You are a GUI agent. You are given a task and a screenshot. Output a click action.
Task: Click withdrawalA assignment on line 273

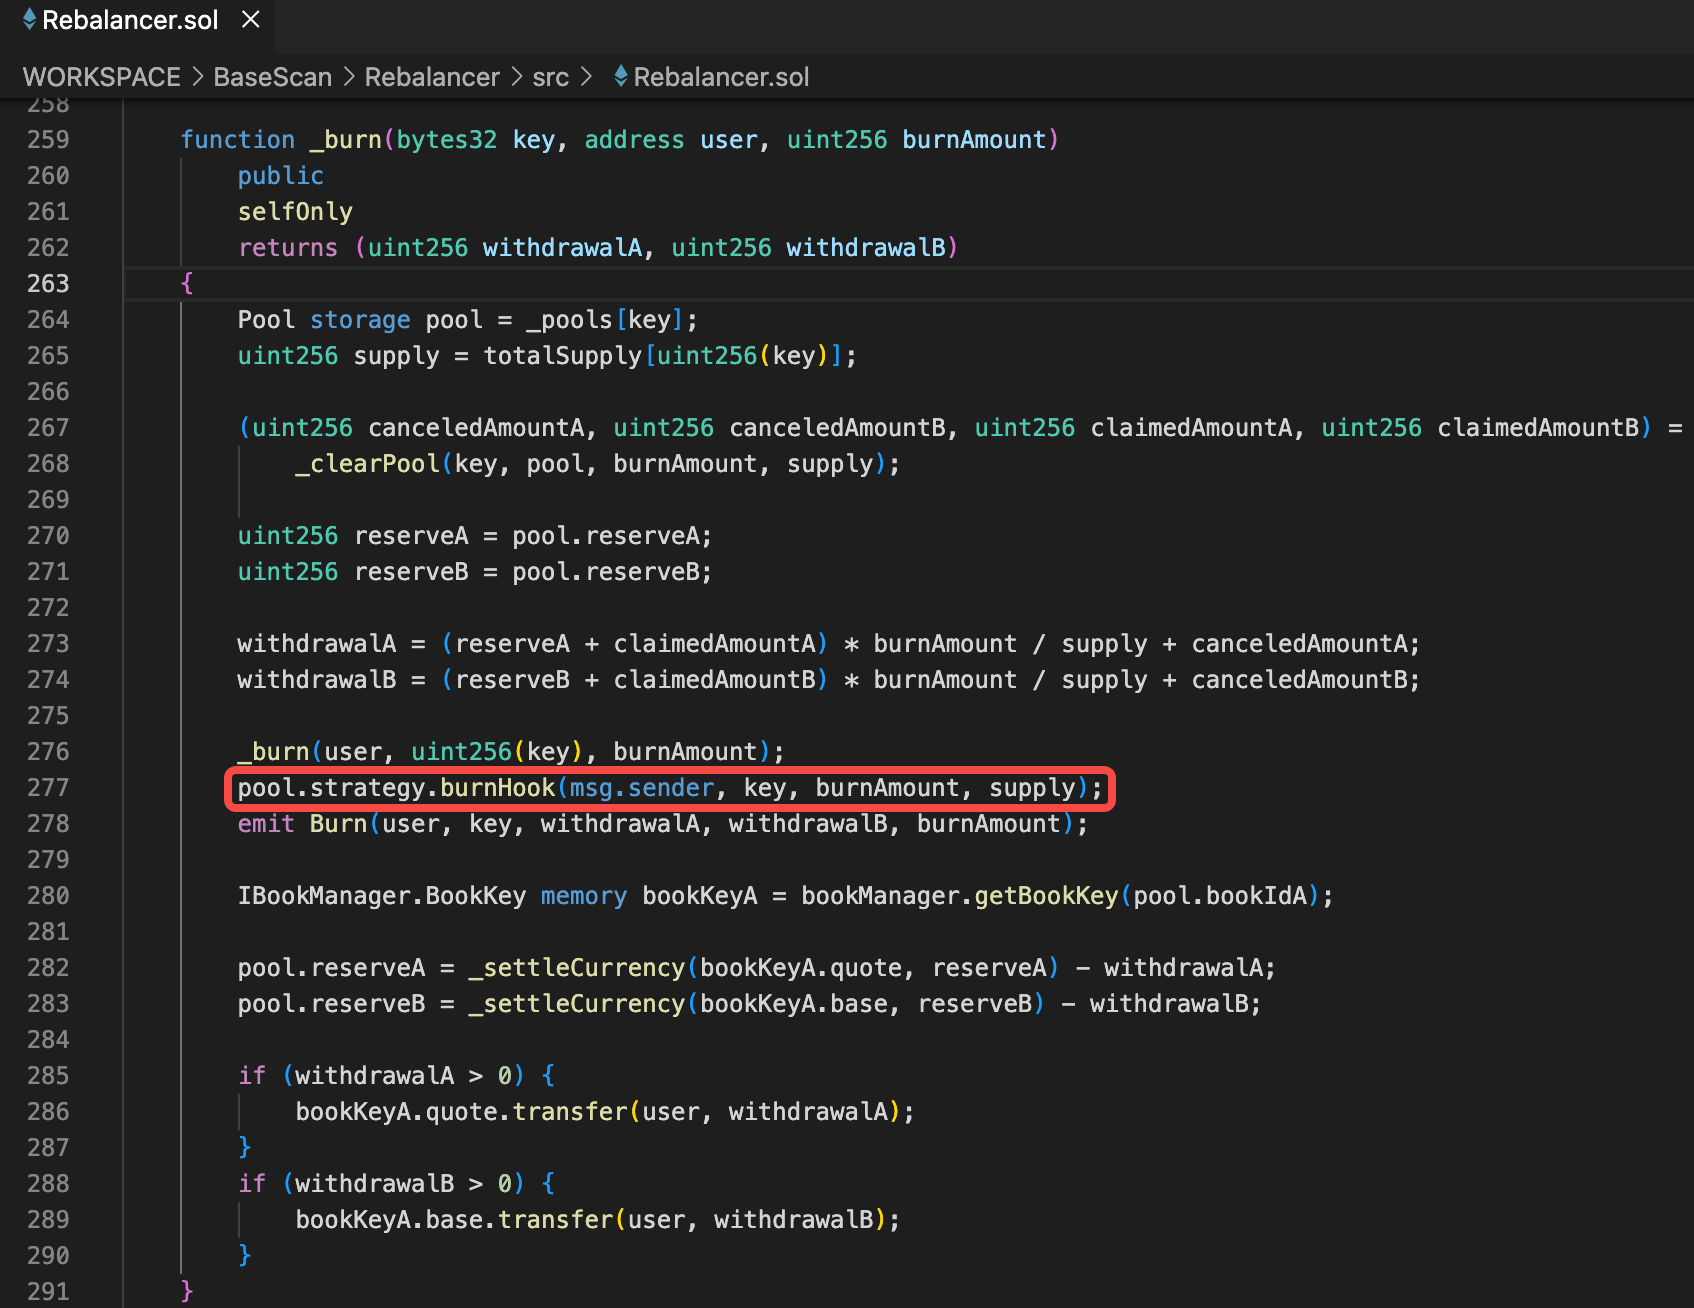point(316,644)
